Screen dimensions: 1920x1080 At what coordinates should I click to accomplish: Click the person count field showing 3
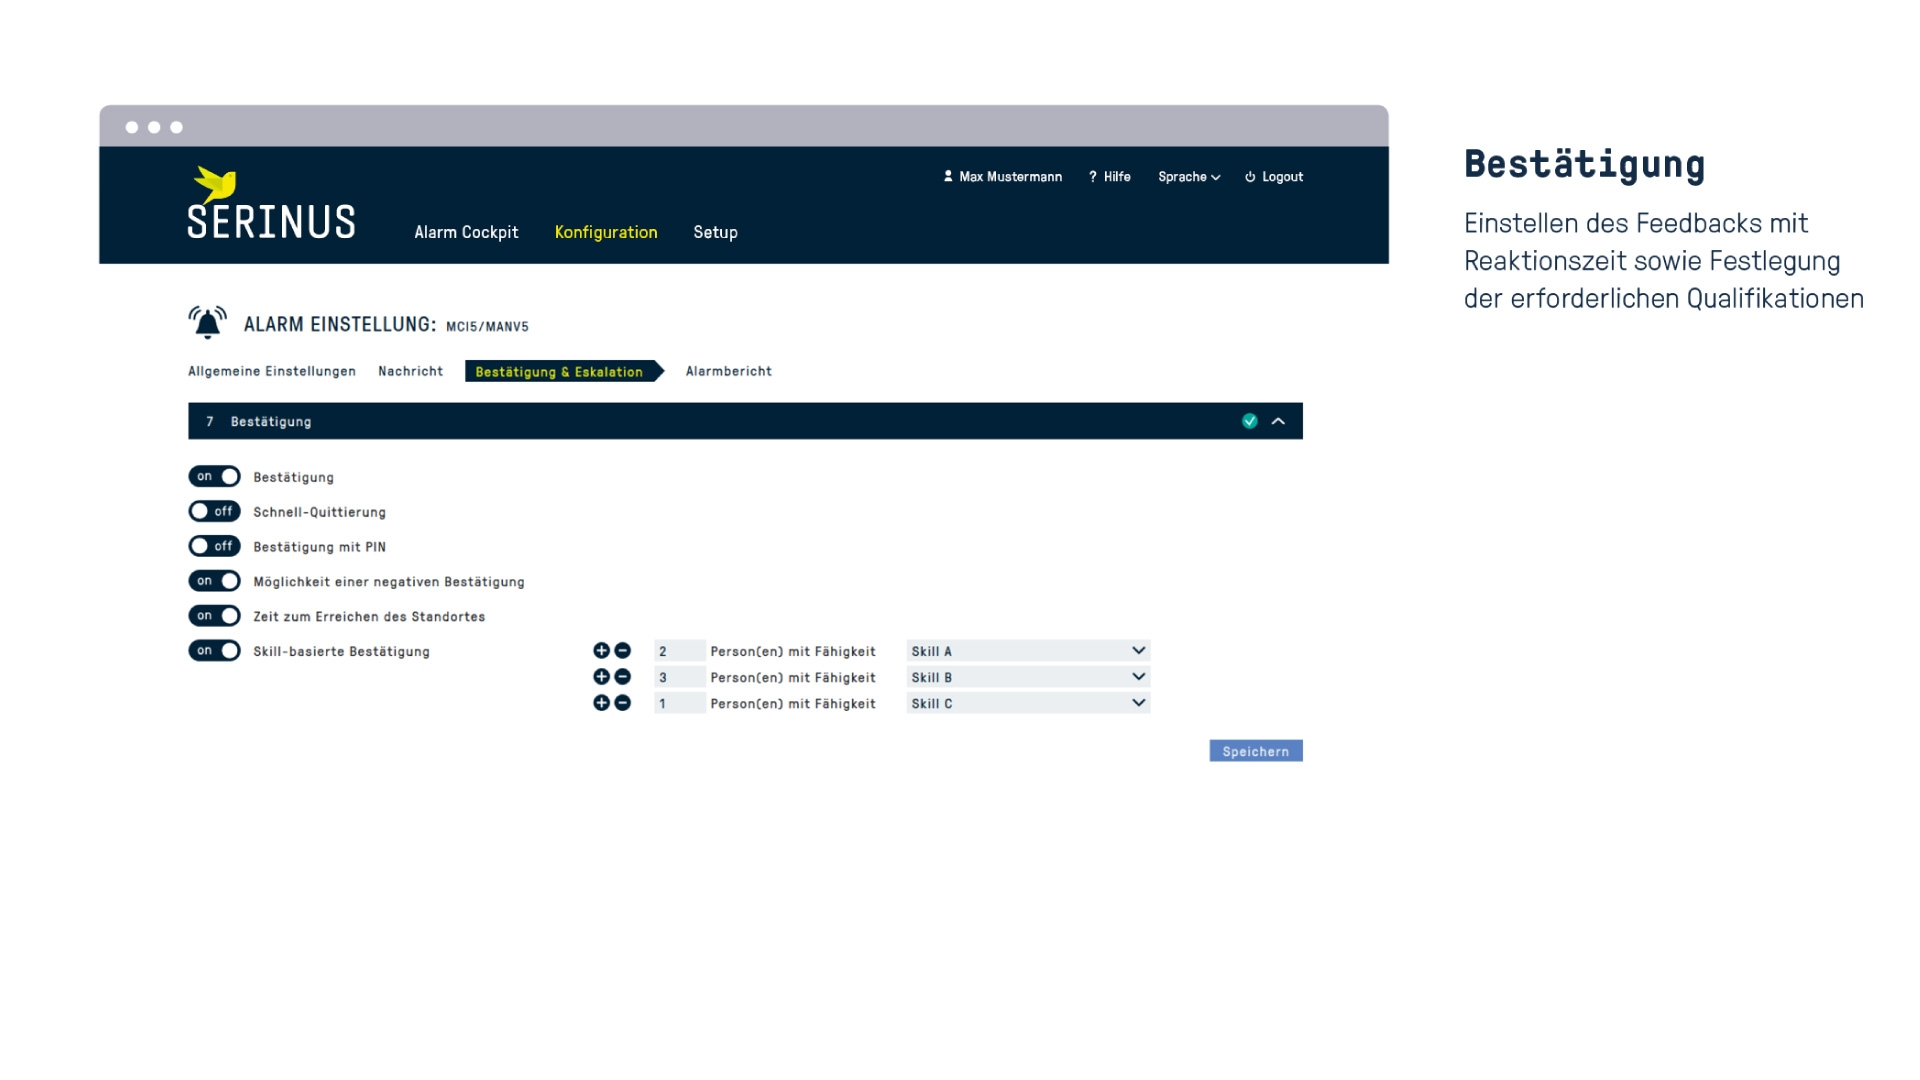[x=679, y=677]
